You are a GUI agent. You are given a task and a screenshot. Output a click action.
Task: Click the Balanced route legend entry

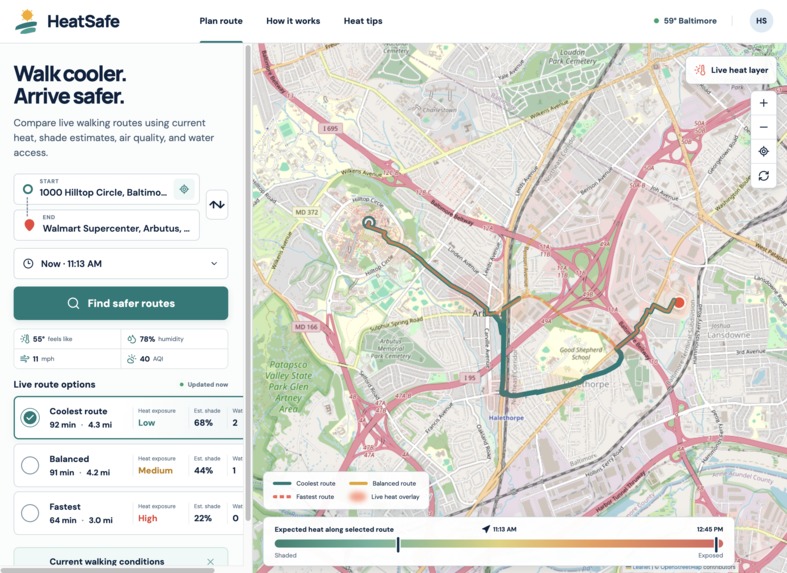pos(382,483)
